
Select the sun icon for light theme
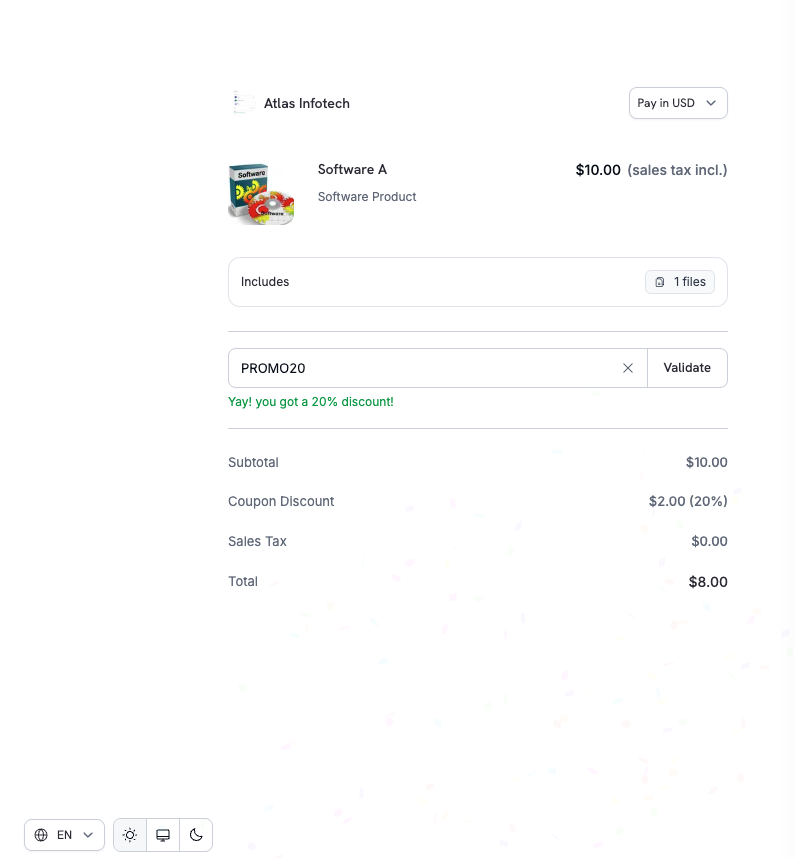129,835
